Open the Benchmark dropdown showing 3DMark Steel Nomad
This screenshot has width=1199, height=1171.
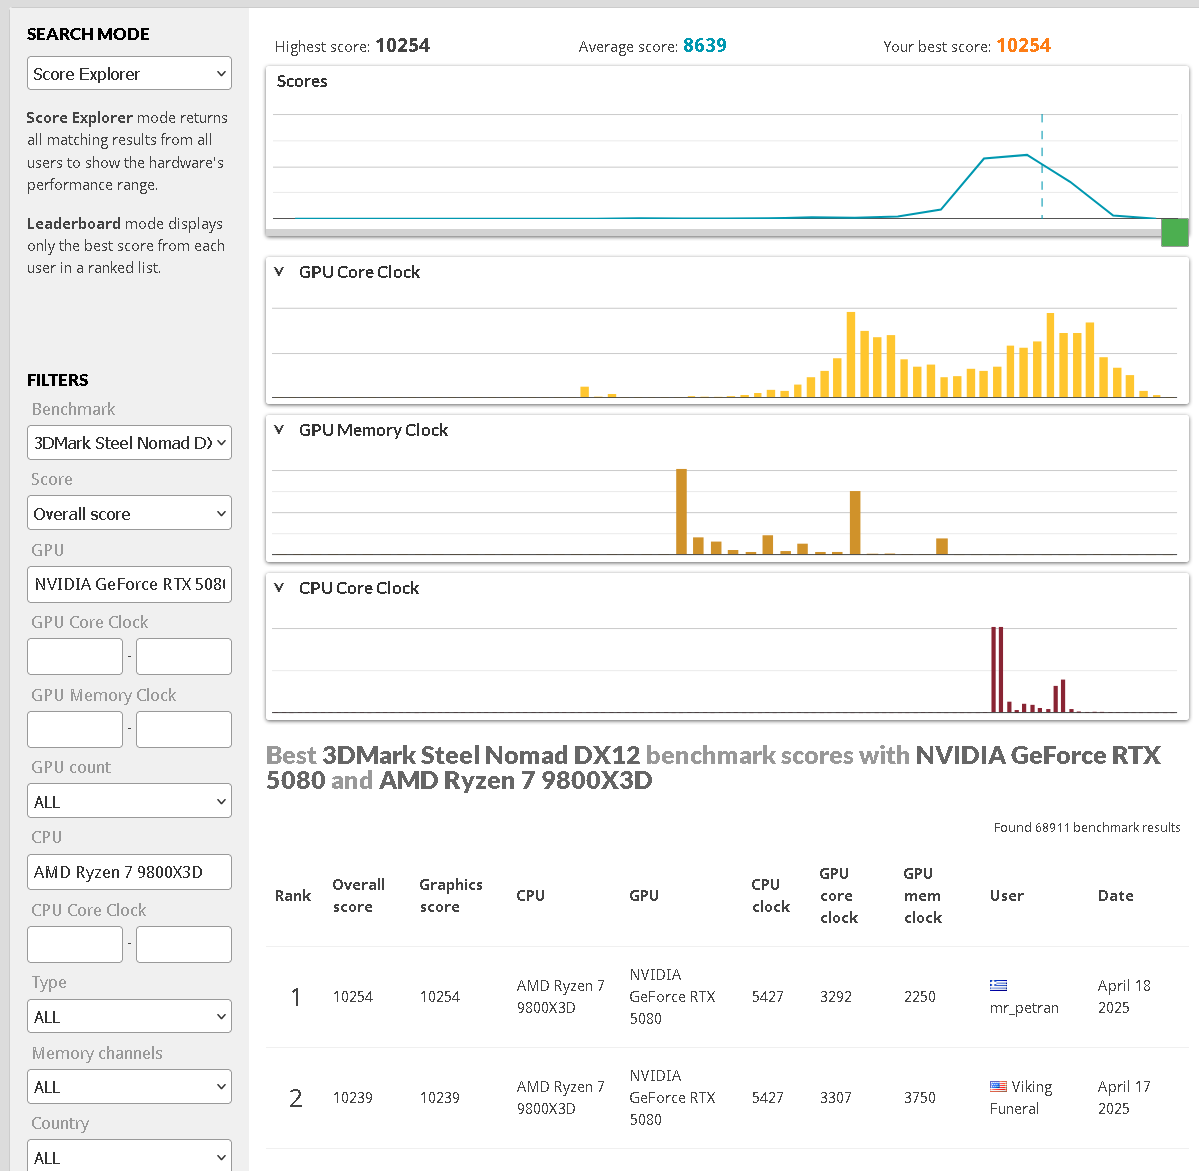point(129,443)
